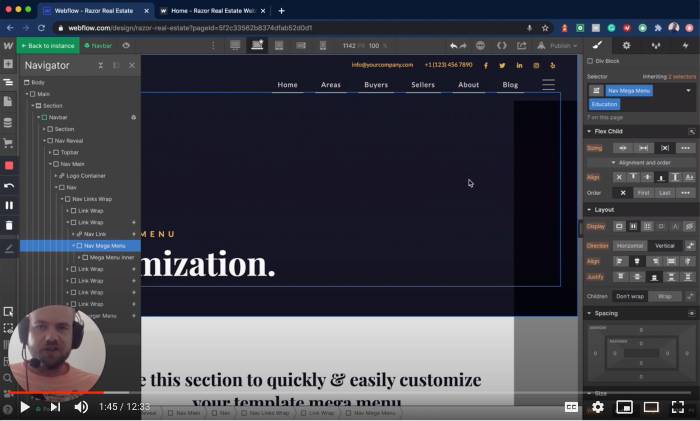Open the Add Elements plus panel
Screen dimensions: 700x421
pos(9,64)
